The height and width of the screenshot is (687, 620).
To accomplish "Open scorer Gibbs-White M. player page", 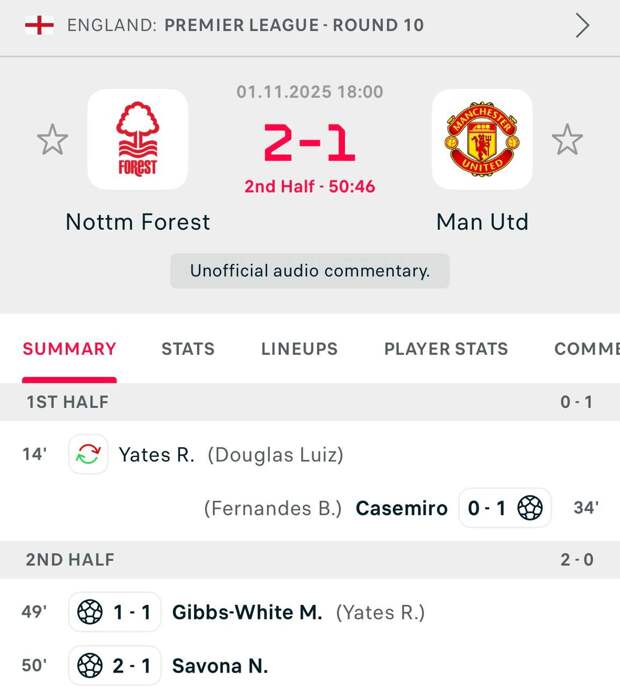I will 247,612.
